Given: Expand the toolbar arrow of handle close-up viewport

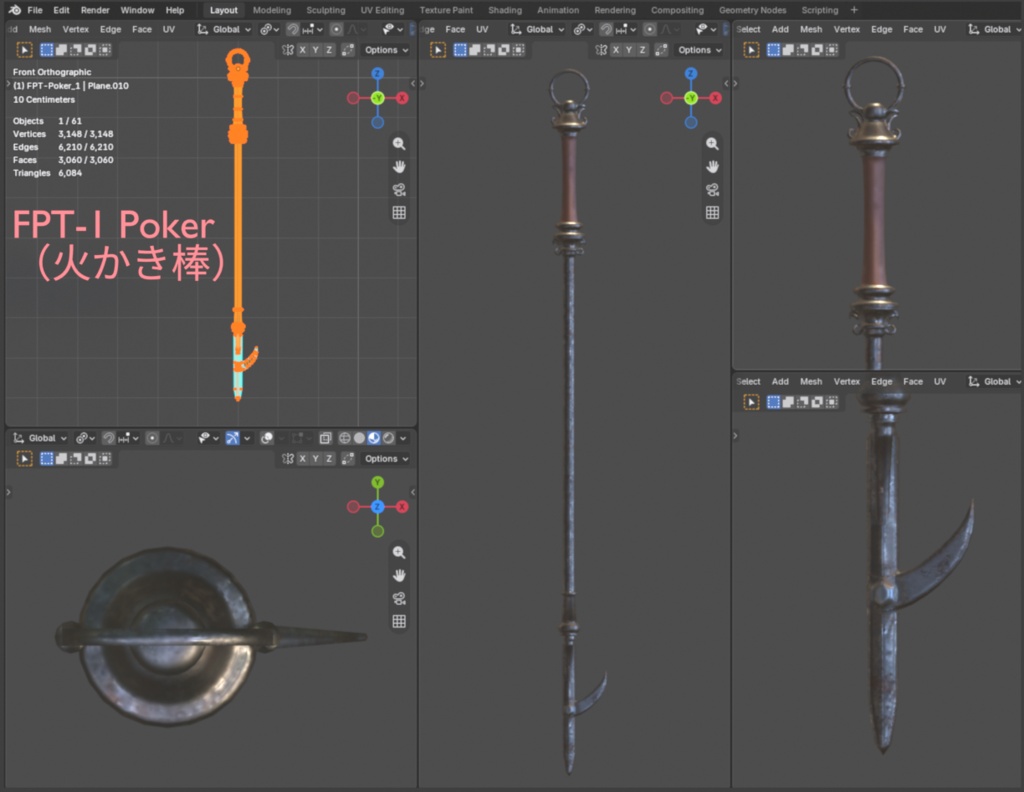Looking at the screenshot, I should click(735, 84).
